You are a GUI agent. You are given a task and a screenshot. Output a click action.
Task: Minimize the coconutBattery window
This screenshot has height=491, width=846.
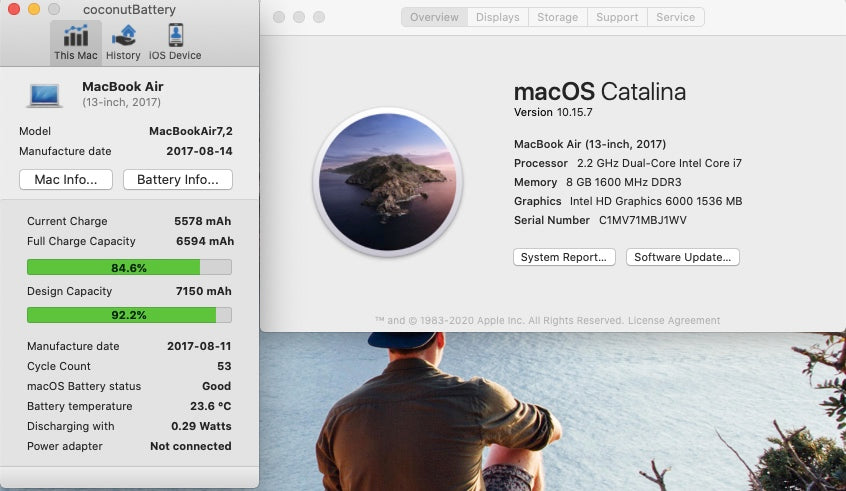(33, 9)
